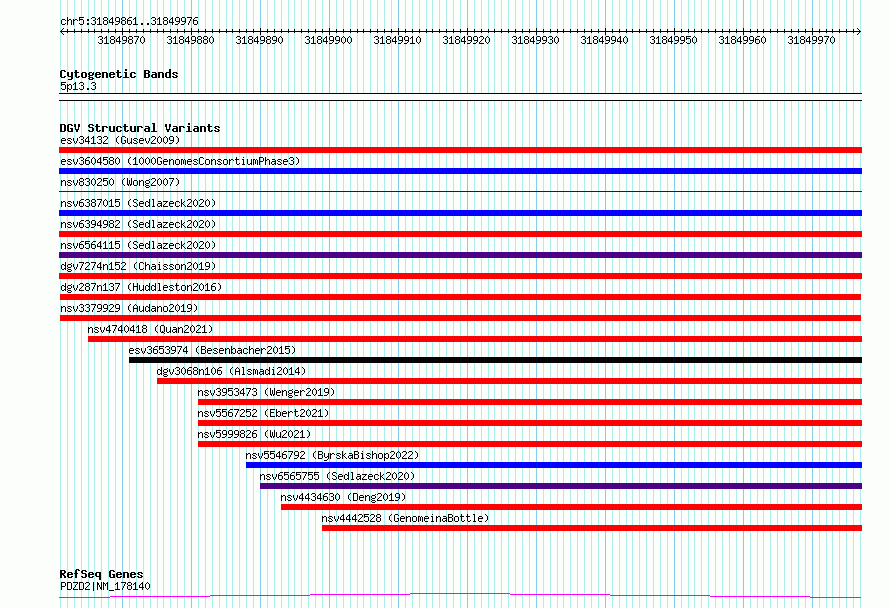
Task: Click red bar beneath nsv5999826
Action: coord(530,444)
